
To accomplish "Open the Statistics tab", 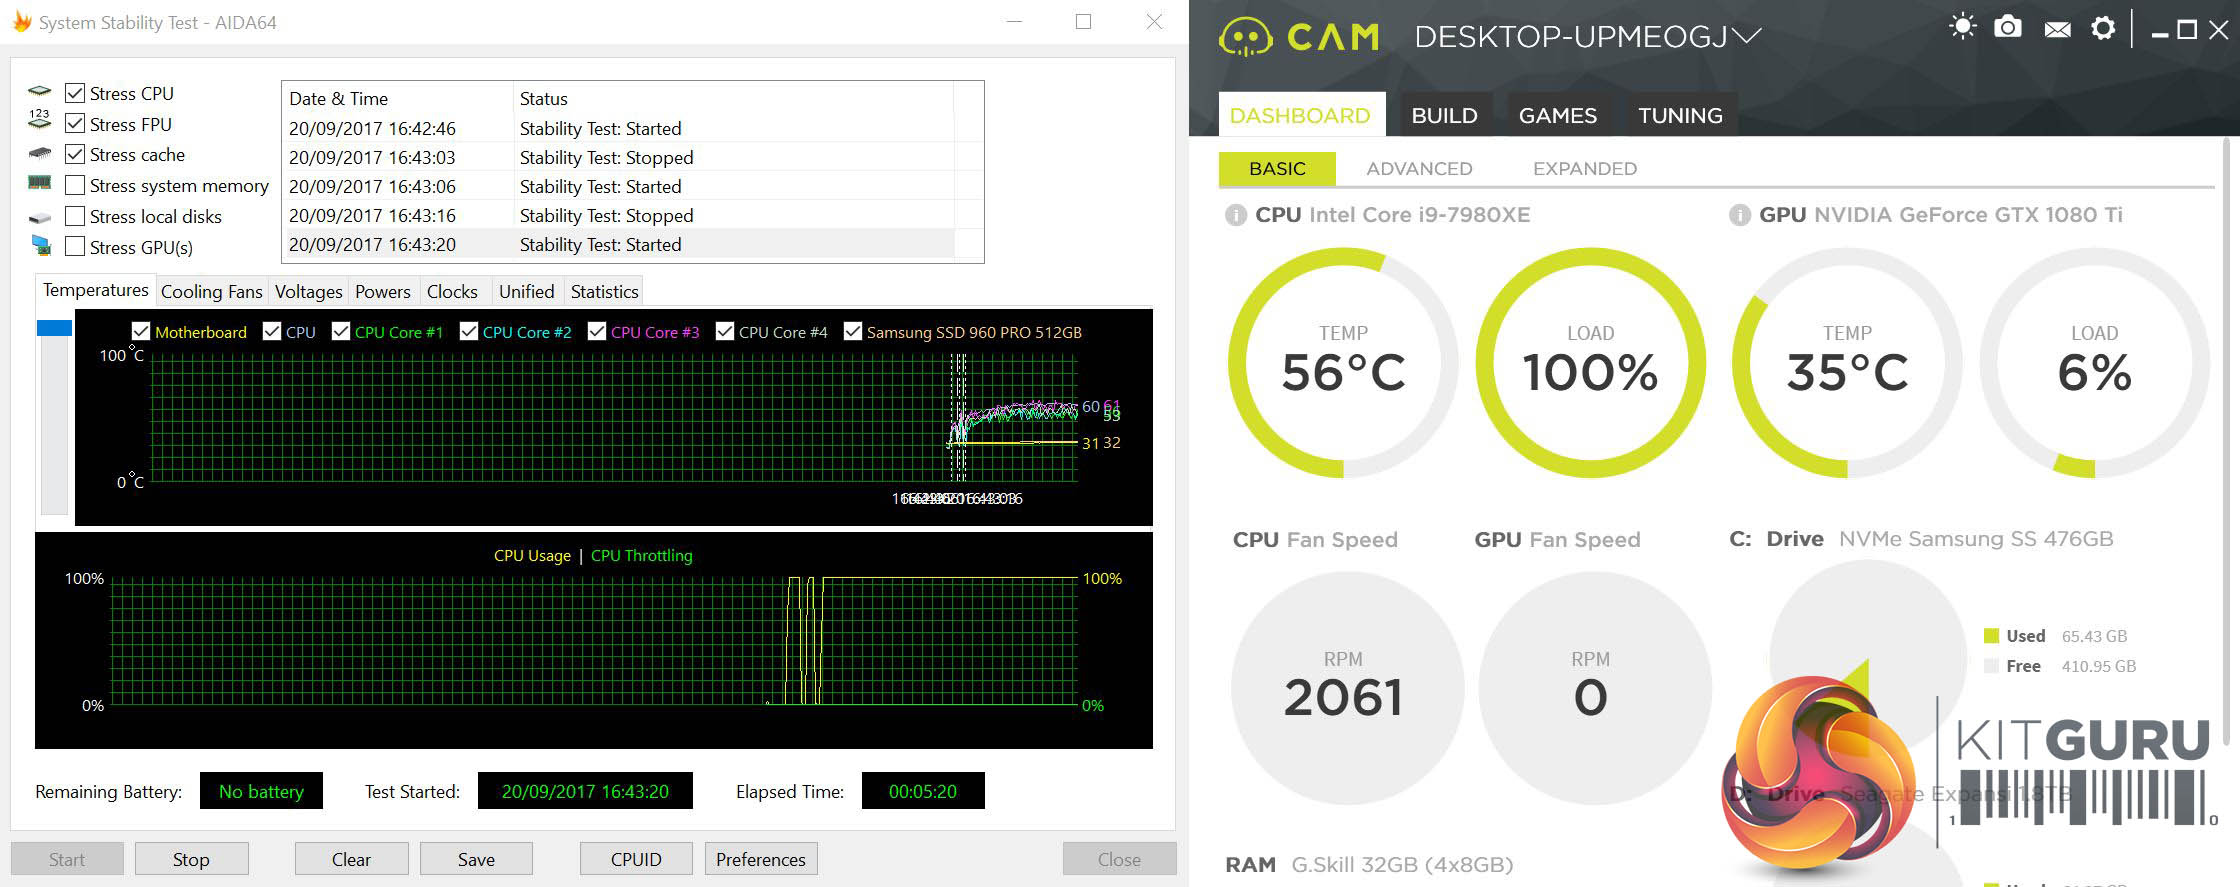I will (x=604, y=291).
